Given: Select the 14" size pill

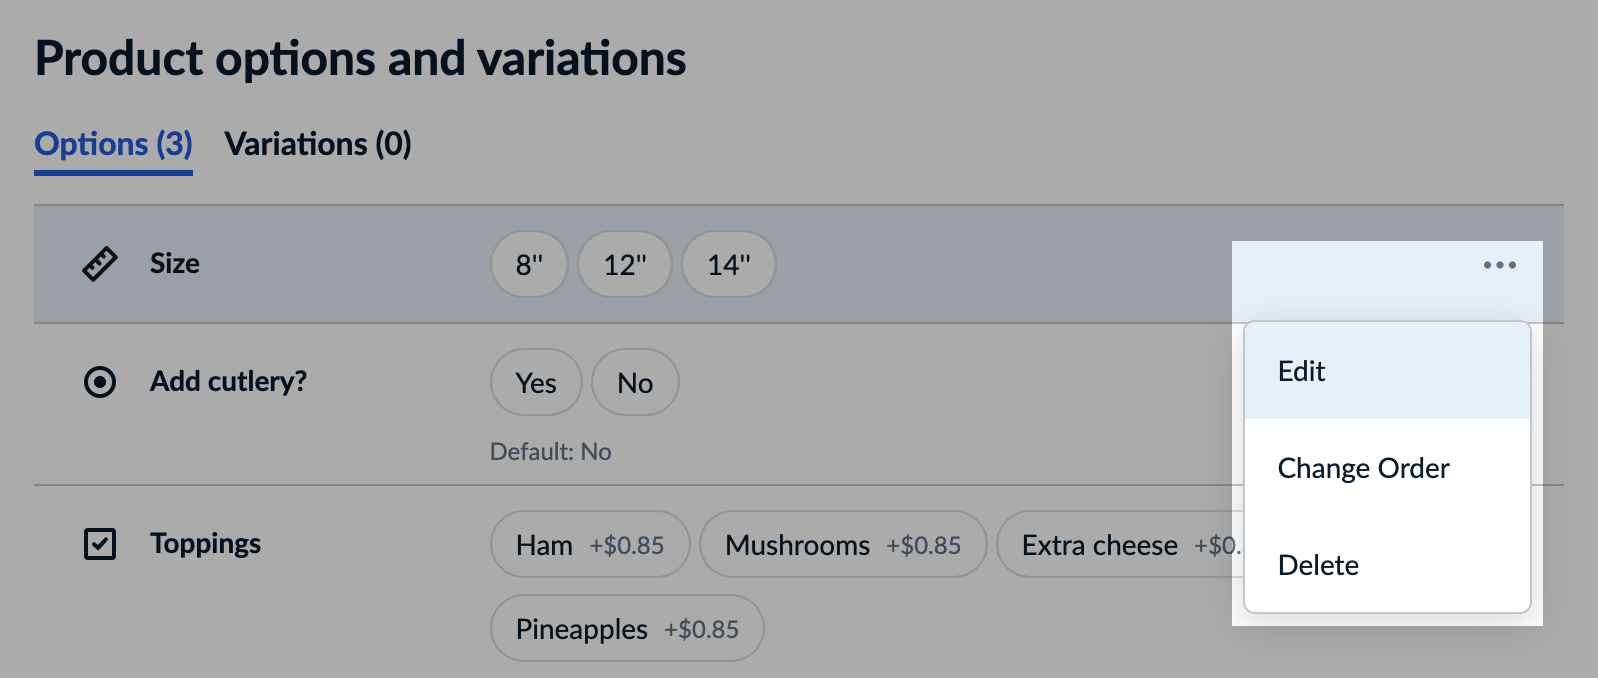Looking at the screenshot, I should tap(728, 264).
